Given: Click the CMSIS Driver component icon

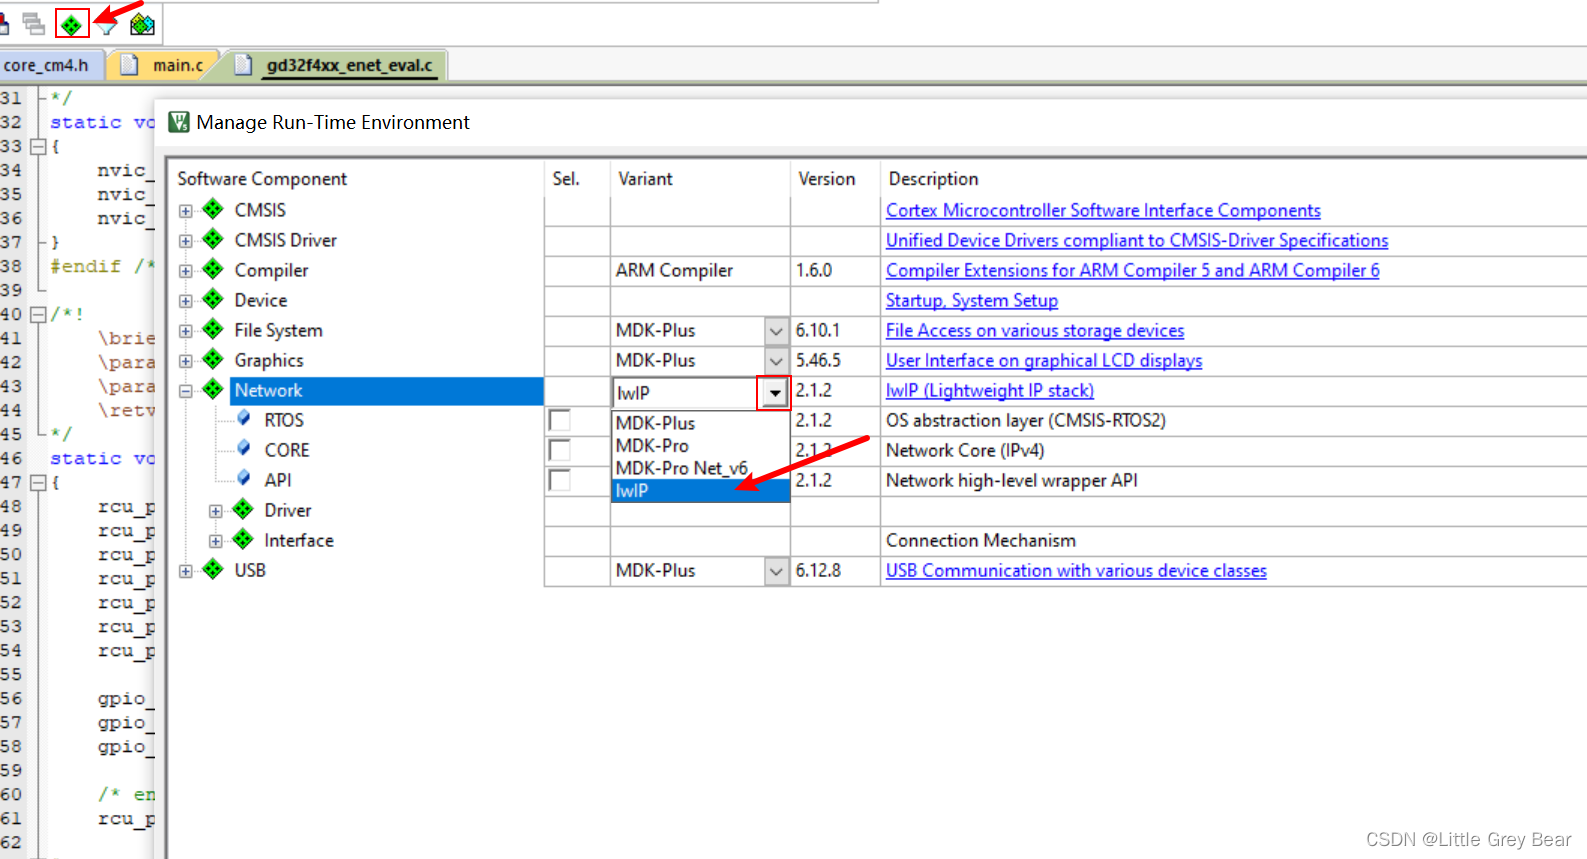Looking at the screenshot, I should [x=213, y=239].
